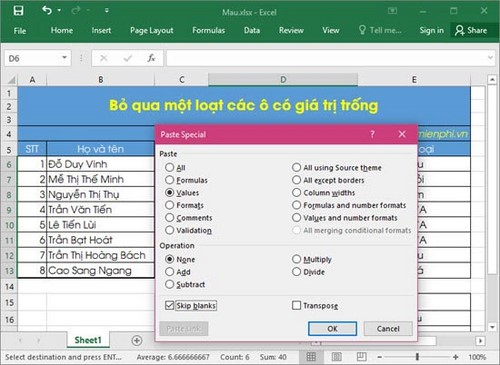500x365 pixels.
Task: Select the Validation radio button
Action: coord(170,230)
